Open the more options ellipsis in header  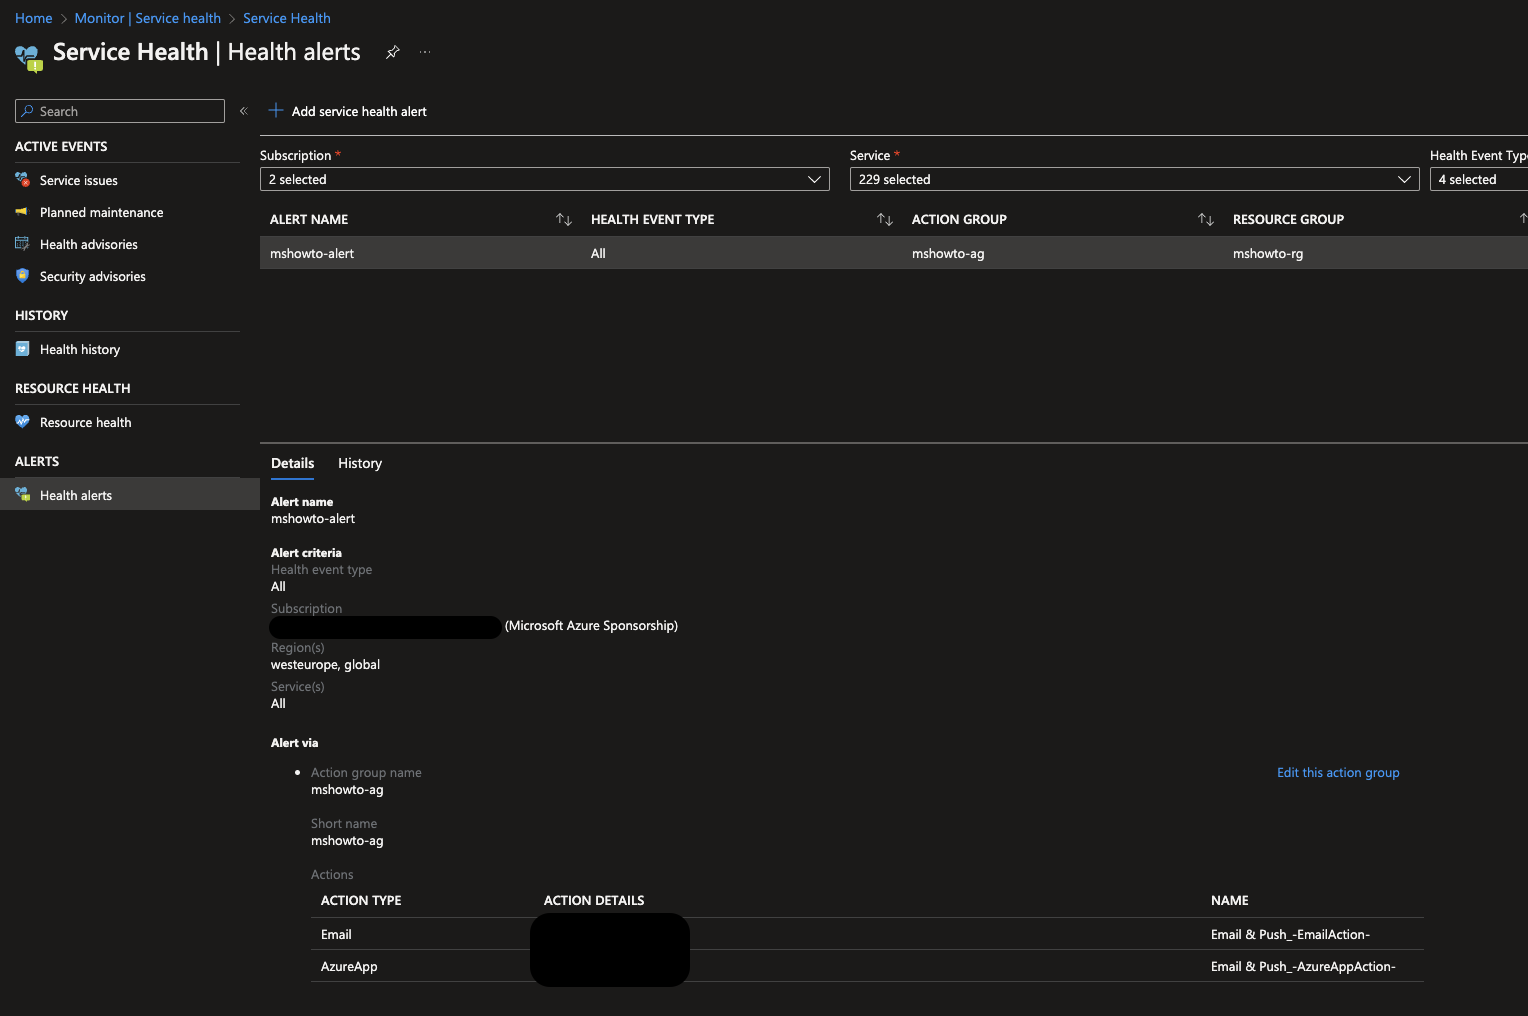tap(425, 52)
